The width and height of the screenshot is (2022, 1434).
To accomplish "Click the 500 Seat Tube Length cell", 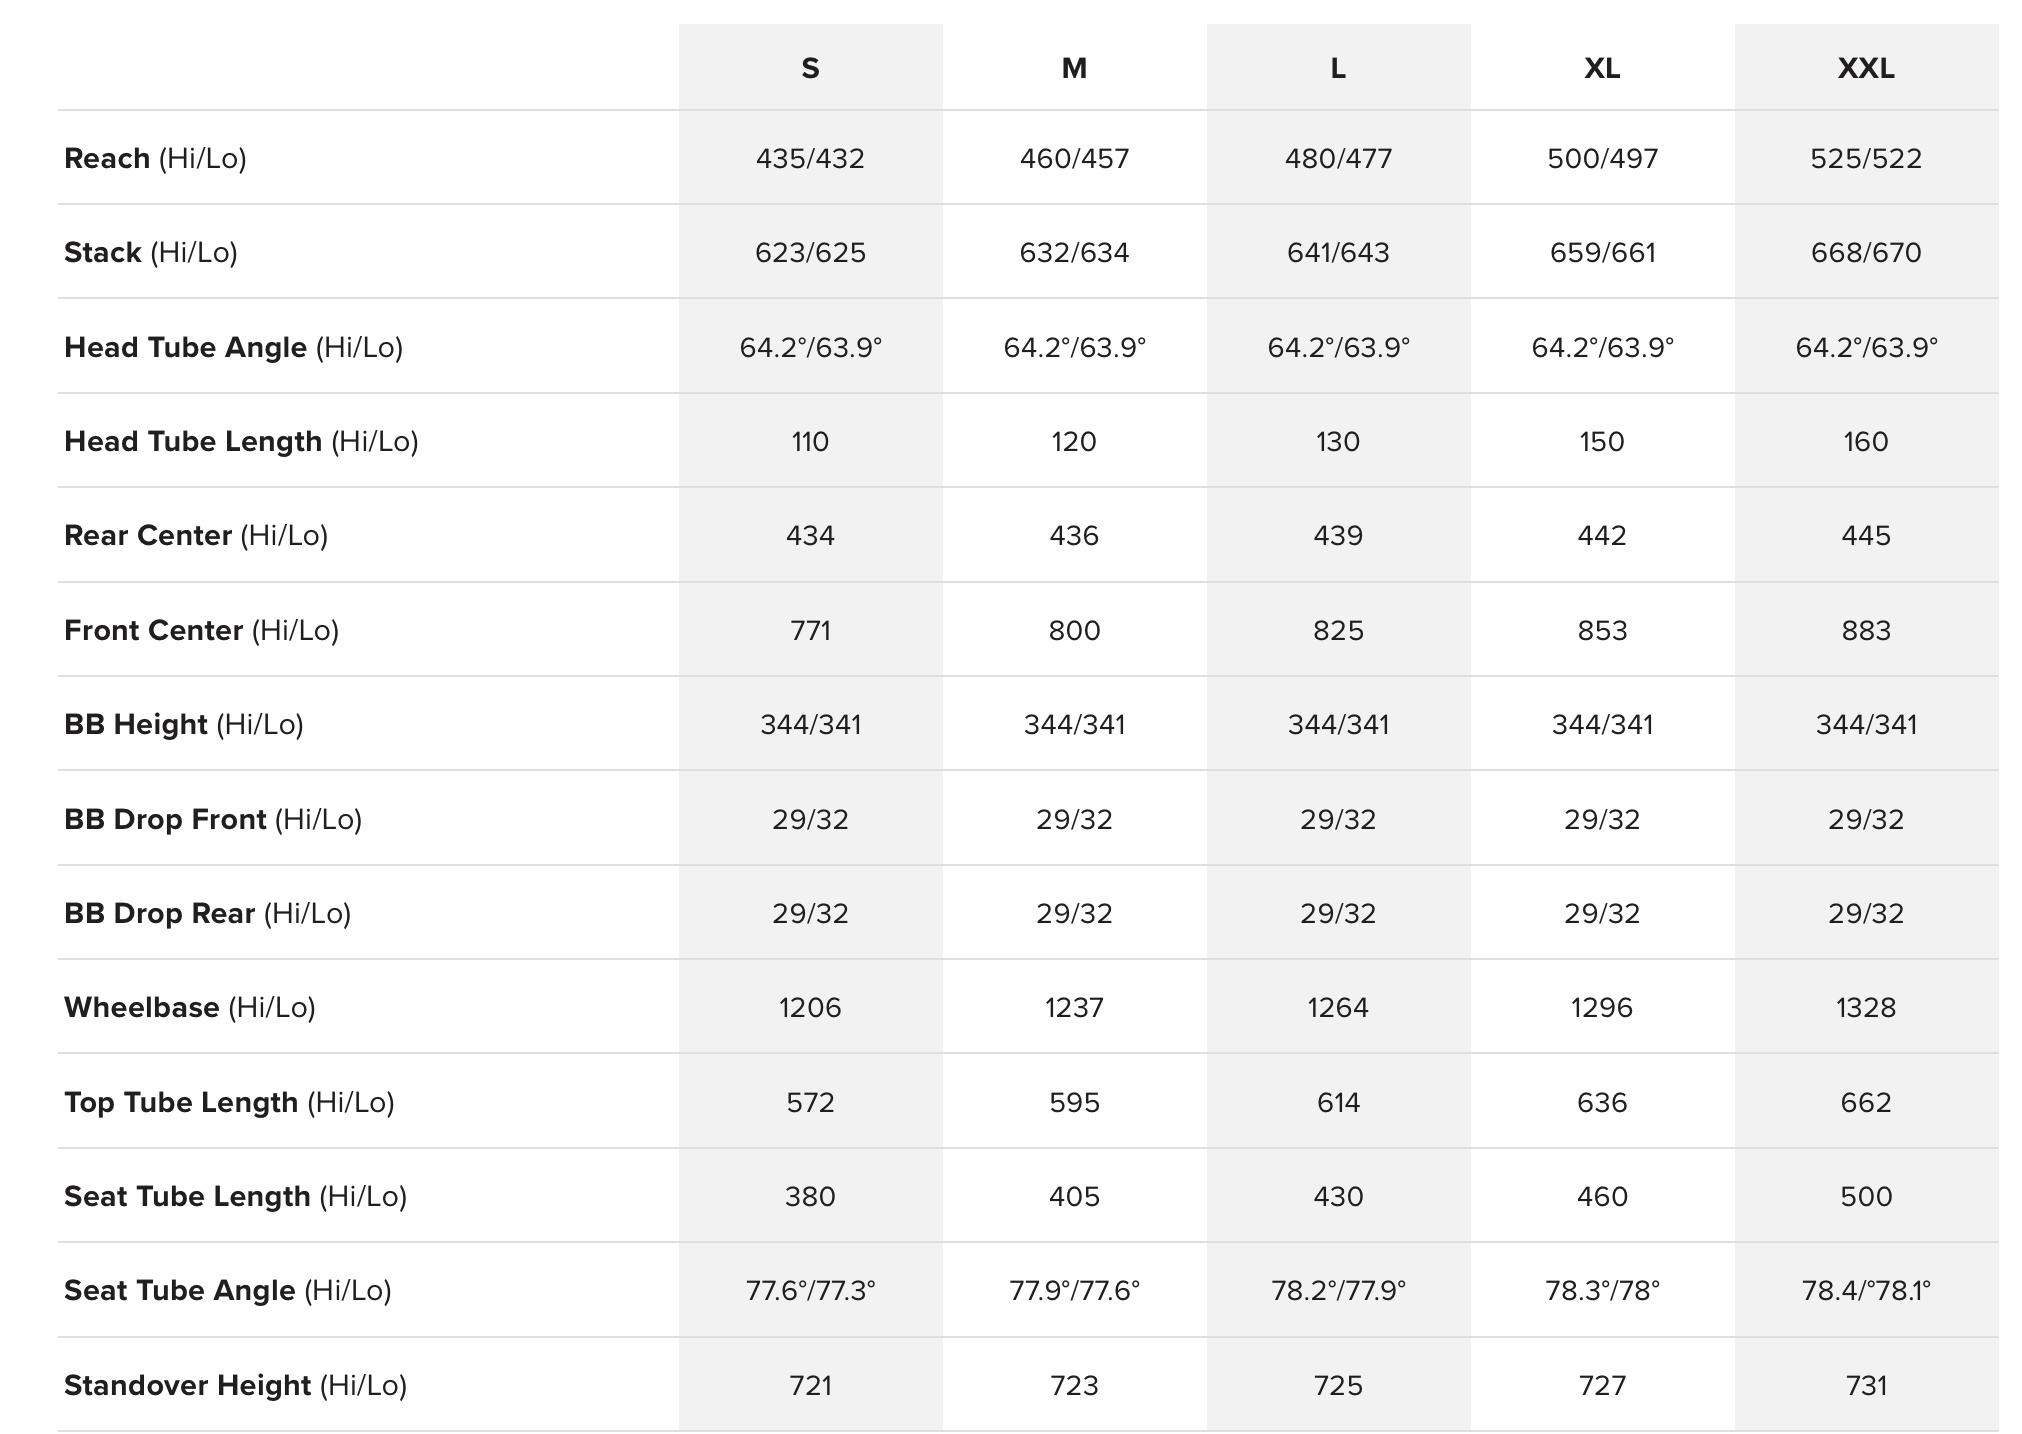I will pos(1866,1196).
